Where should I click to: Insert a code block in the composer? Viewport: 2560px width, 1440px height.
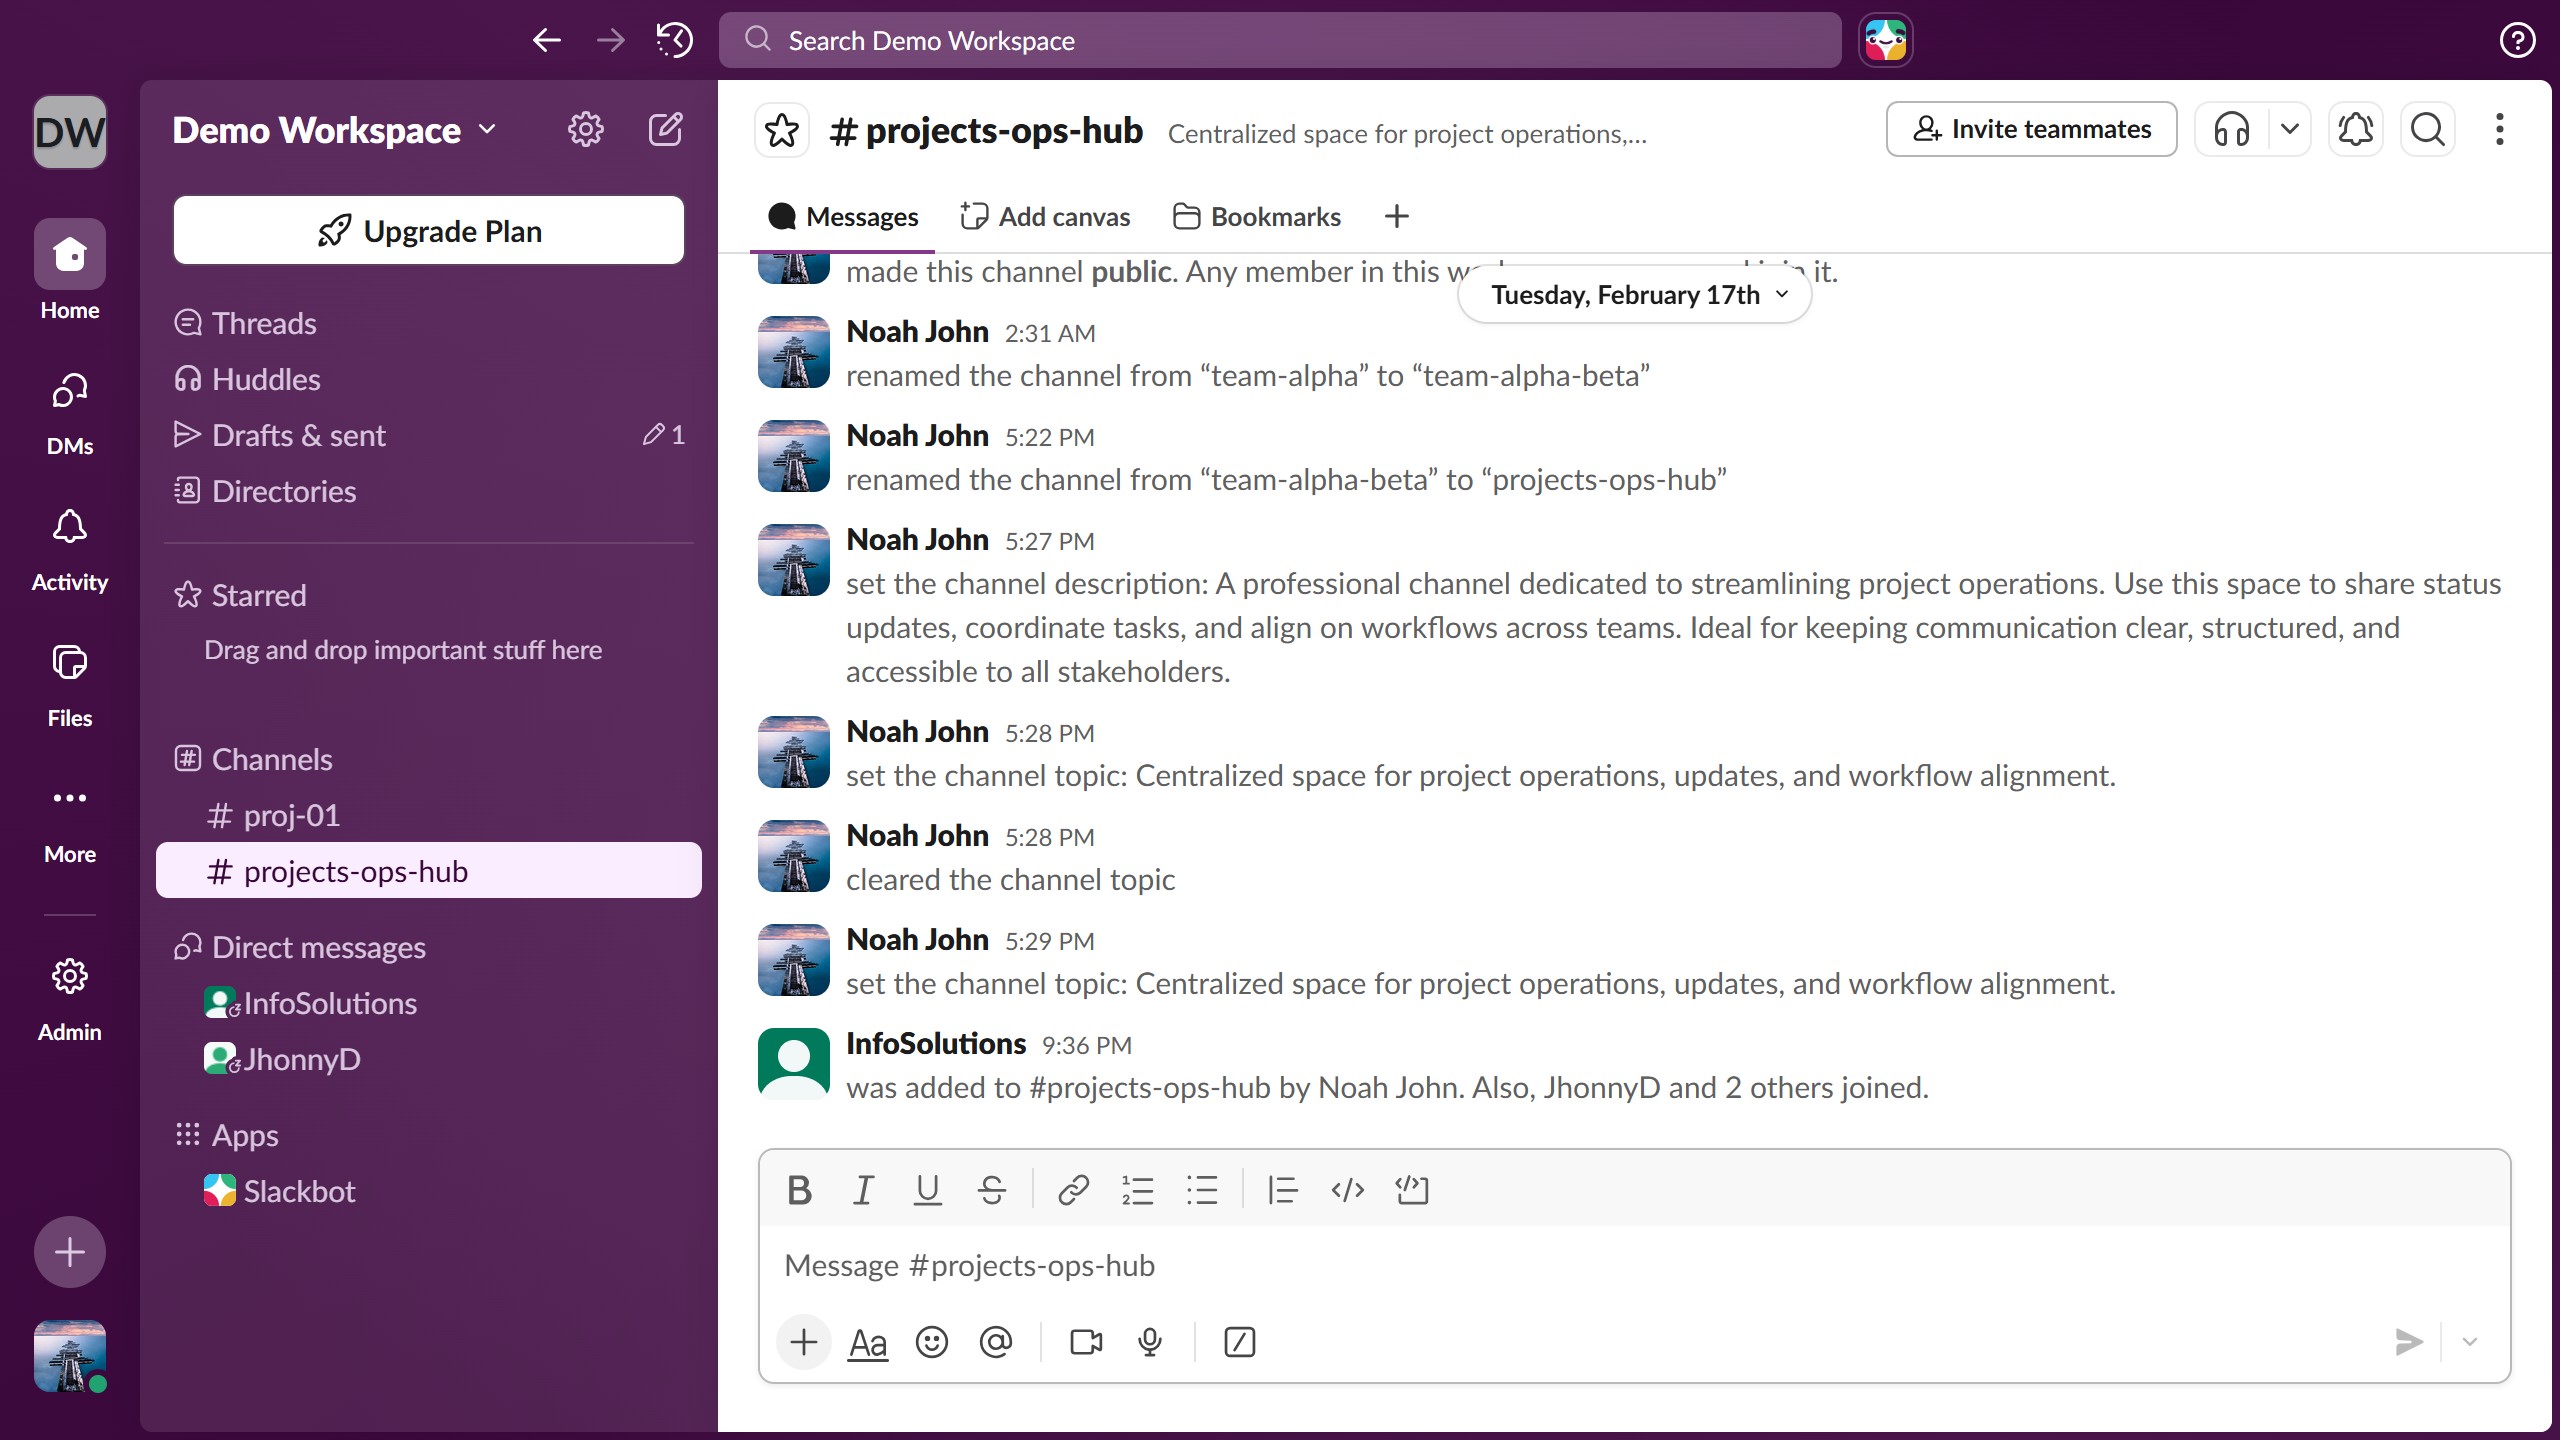click(1412, 1190)
